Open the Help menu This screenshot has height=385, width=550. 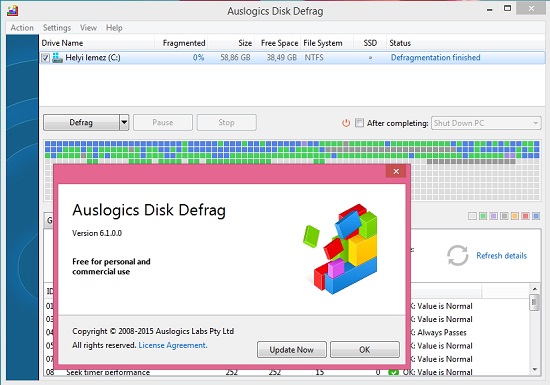pyautogui.click(x=114, y=28)
